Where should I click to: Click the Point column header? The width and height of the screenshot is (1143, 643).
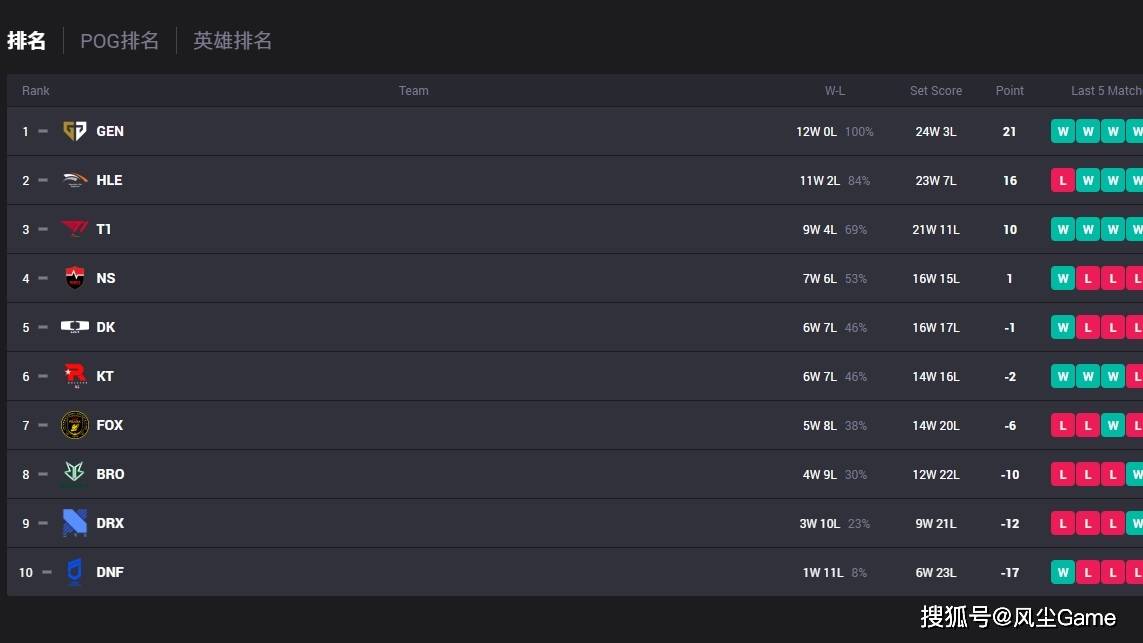1010,90
